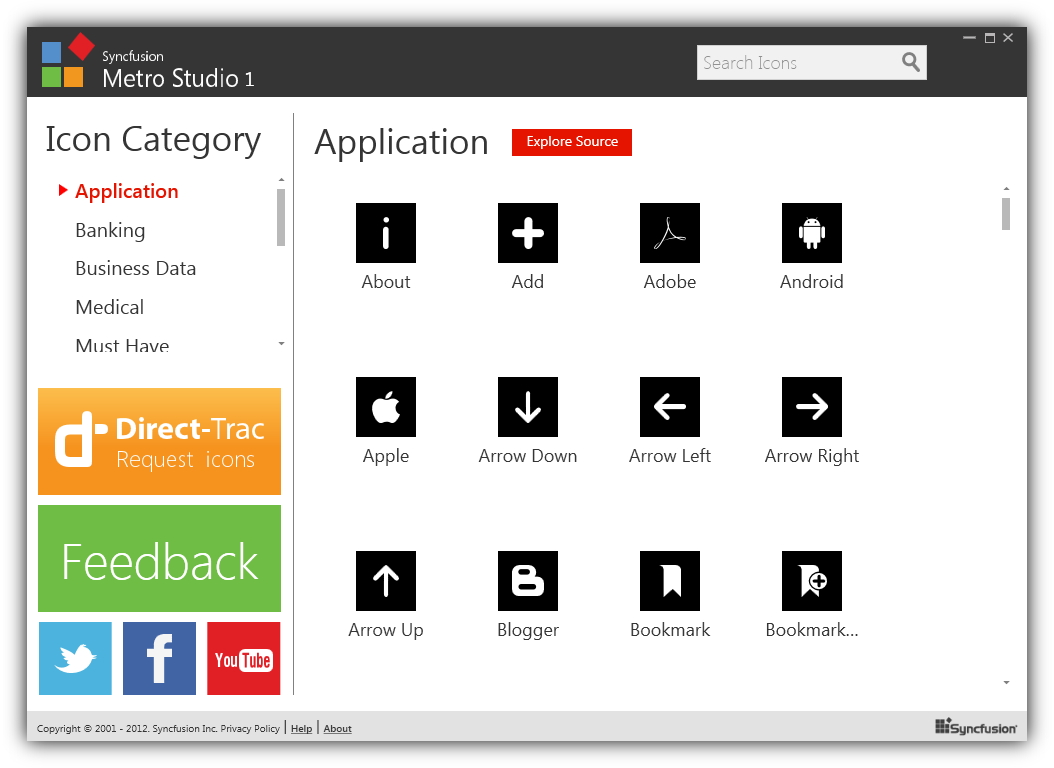1054x768 pixels.
Task: Choose the Arrow Down icon tile
Action: click(x=528, y=407)
